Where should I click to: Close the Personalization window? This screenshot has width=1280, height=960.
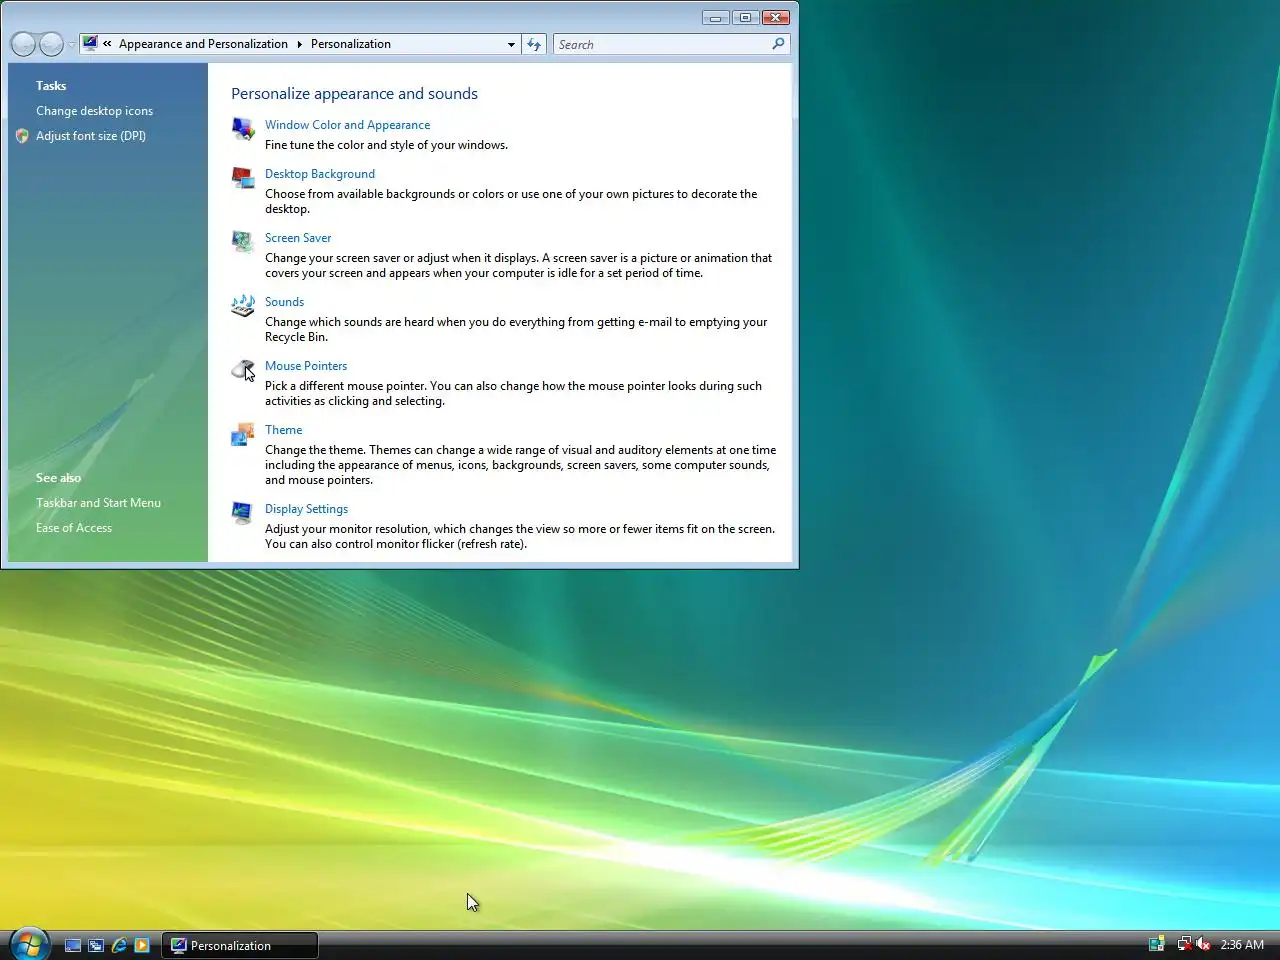(776, 17)
